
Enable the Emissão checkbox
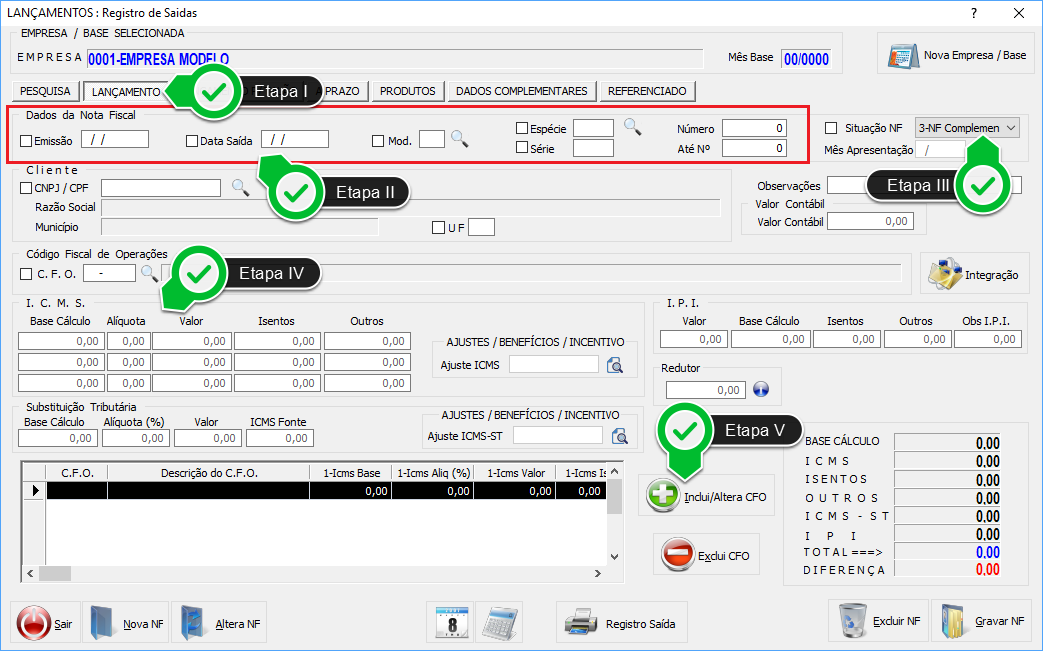click(26, 141)
